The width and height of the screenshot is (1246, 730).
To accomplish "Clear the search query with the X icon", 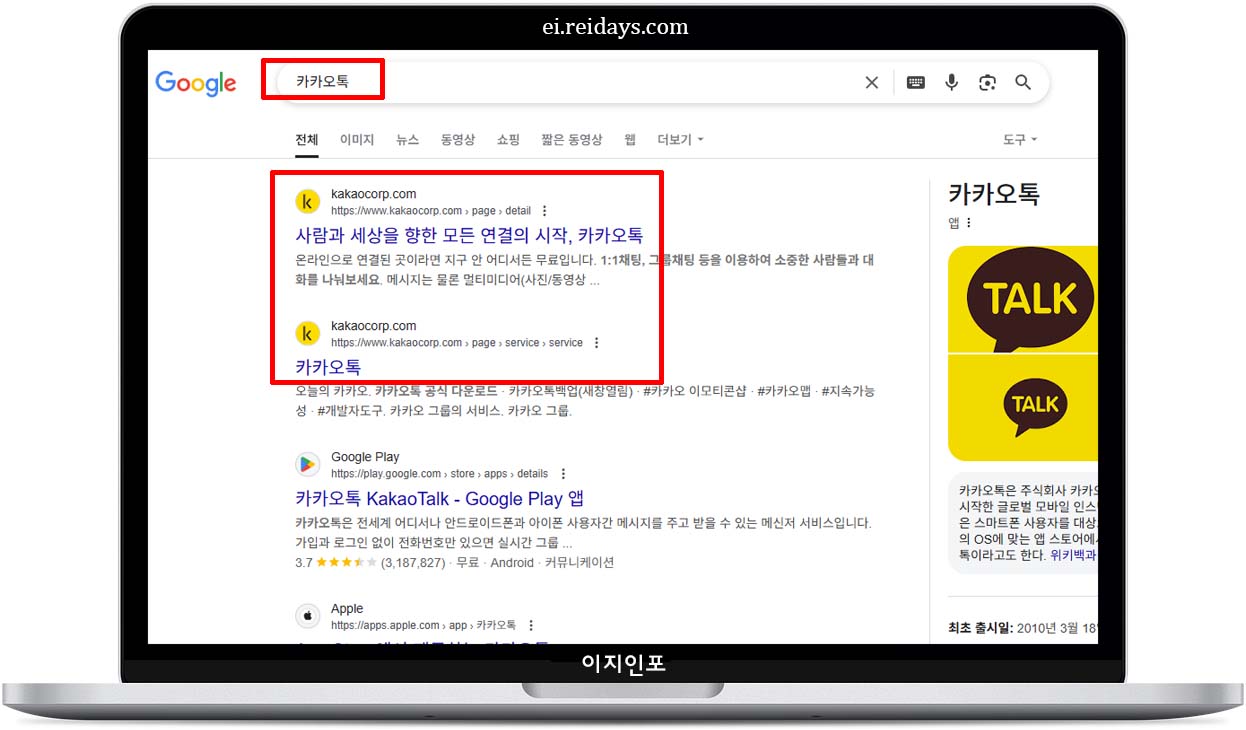I will (x=871, y=83).
